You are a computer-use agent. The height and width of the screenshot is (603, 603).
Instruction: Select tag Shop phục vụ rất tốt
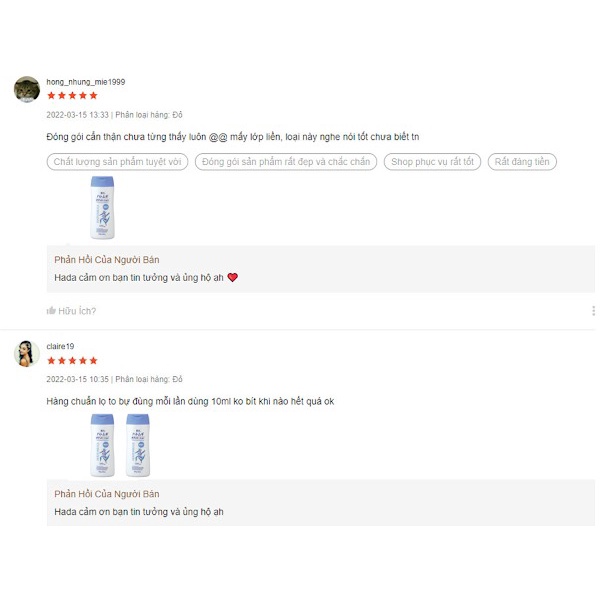tap(432, 162)
